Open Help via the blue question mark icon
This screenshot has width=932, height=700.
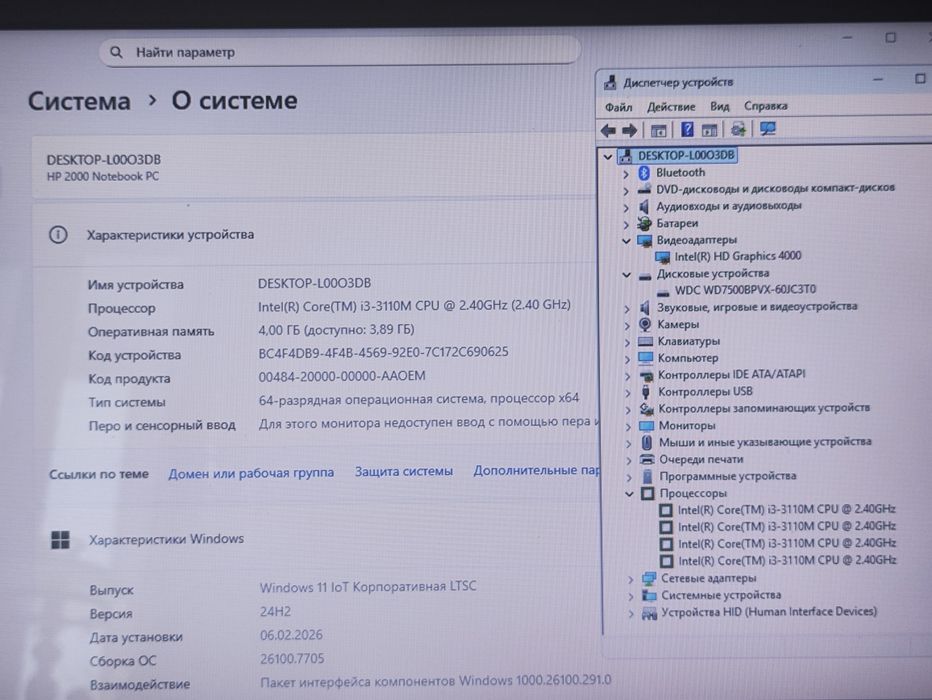click(687, 130)
